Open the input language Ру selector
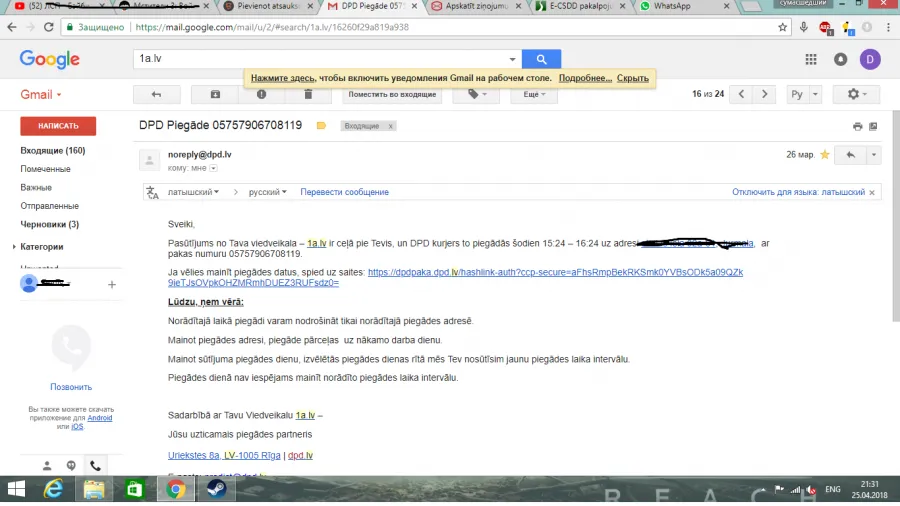 [797, 94]
